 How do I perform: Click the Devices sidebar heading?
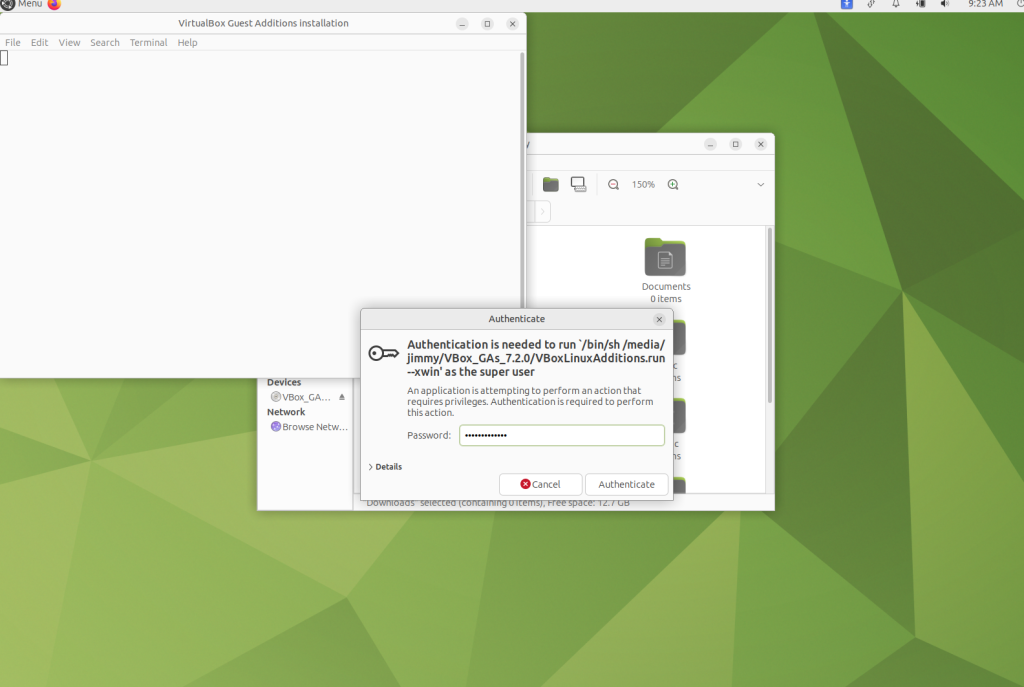pyautogui.click(x=284, y=383)
